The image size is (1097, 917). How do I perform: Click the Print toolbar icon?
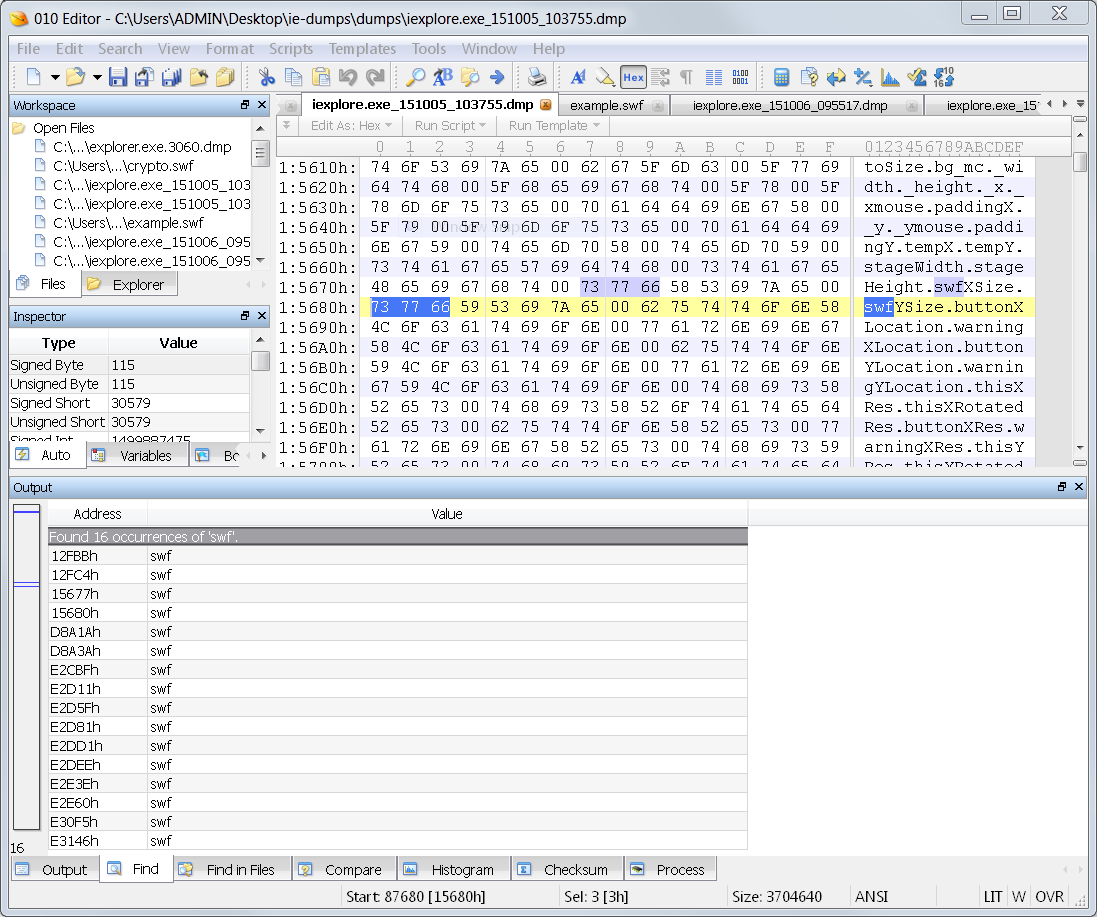point(537,77)
